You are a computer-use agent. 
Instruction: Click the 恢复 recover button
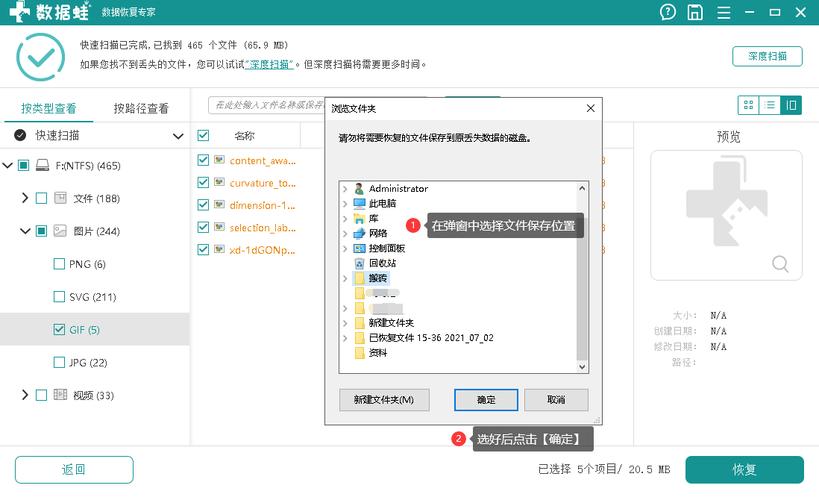point(744,470)
